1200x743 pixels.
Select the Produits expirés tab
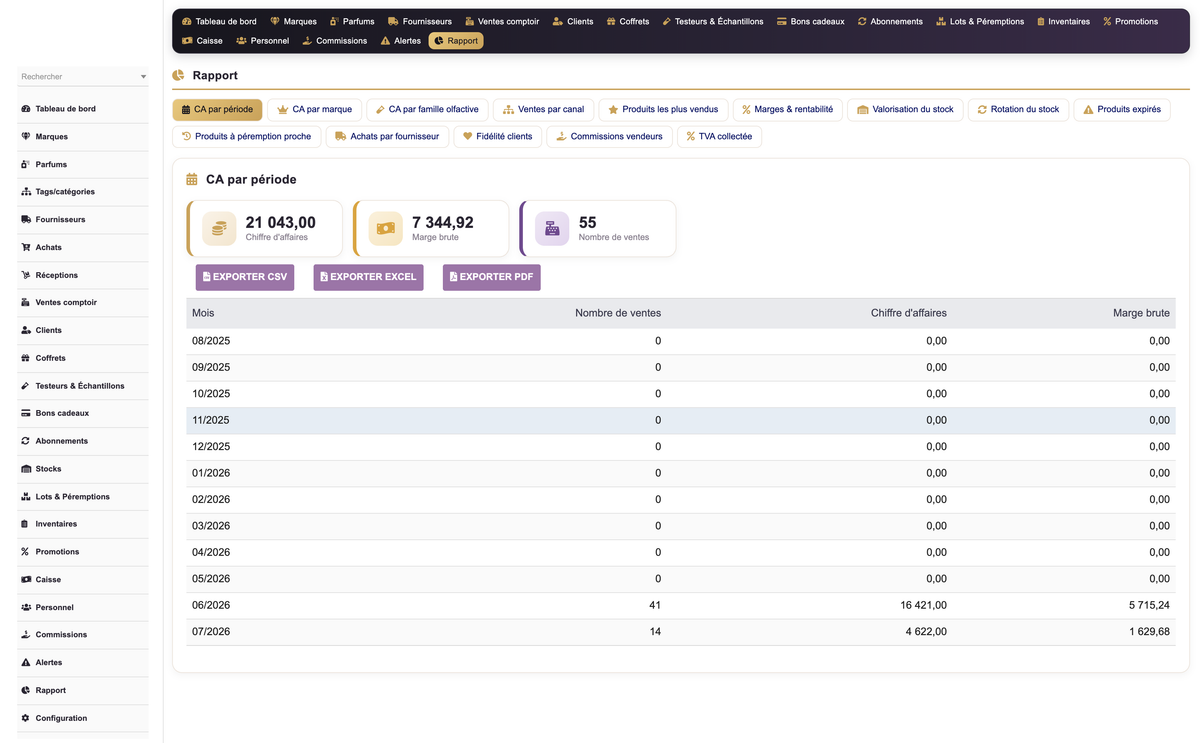point(1122,110)
